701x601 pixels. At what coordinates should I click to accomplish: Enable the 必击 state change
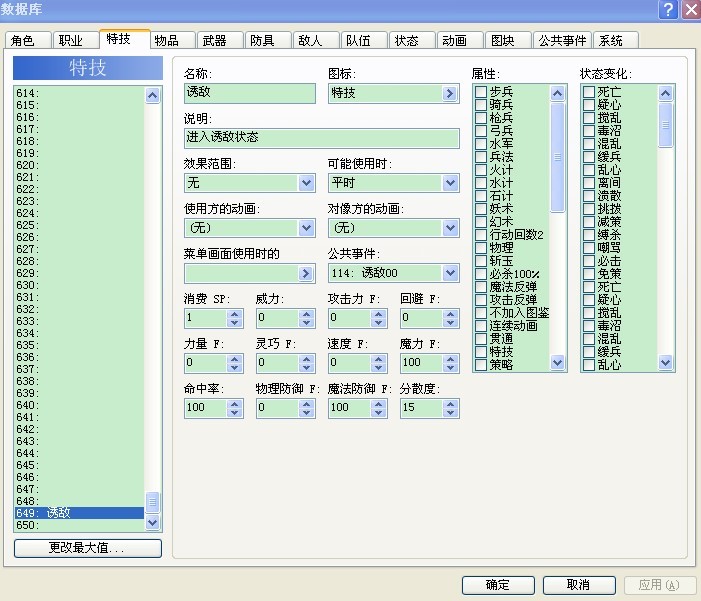coord(589,261)
